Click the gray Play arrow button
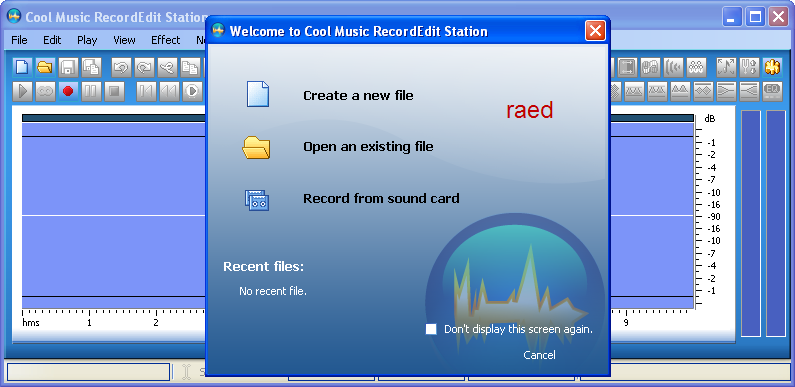 point(22,91)
